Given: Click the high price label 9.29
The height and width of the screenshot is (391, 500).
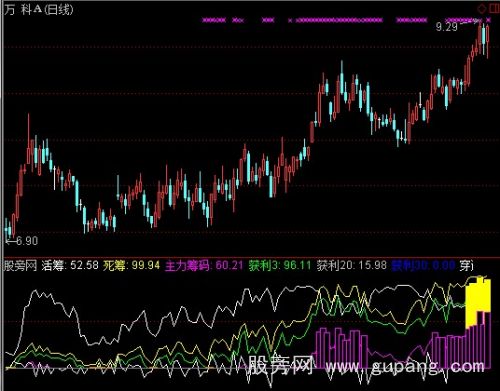Looking at the screenshot, I should click(447, 27).
